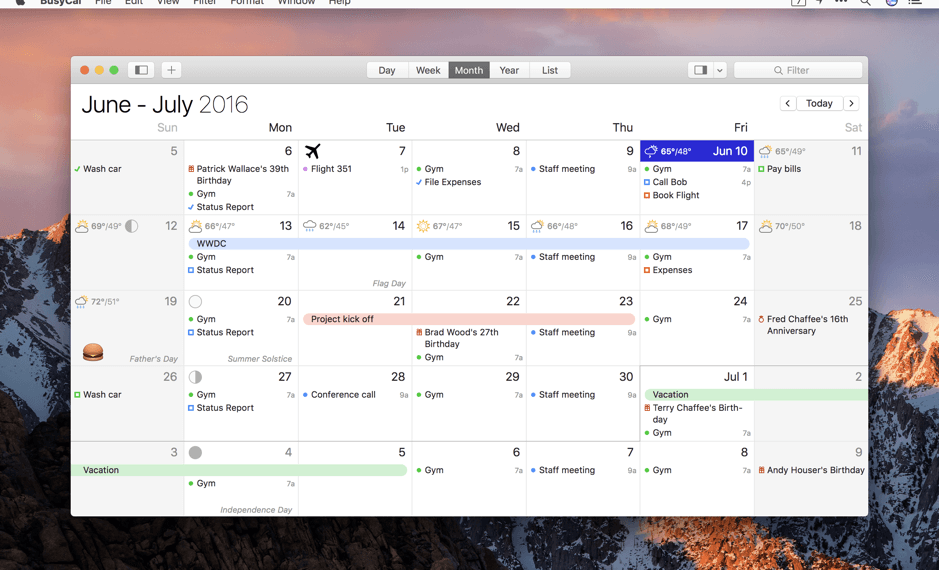Check the Expenses task on June 17
Screen dimensions: 939x570
647,270
